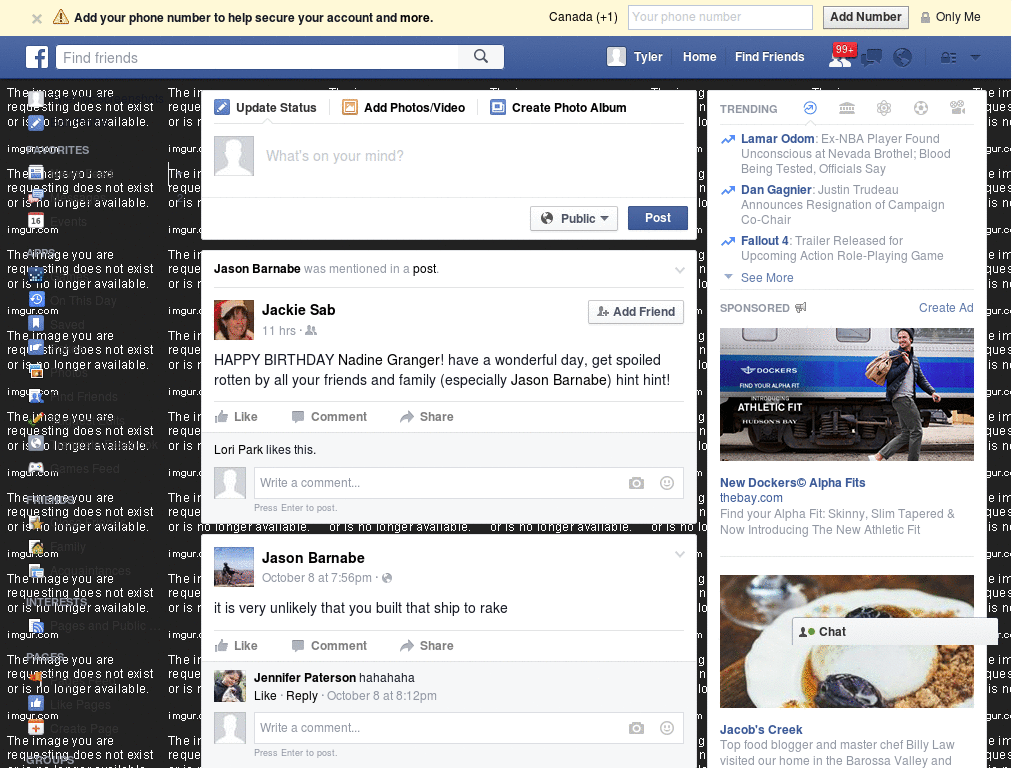Comment on Jackie Sab's birthday post
The width and height of the screenshot is (1024, 768).
(x=330, y=417)
